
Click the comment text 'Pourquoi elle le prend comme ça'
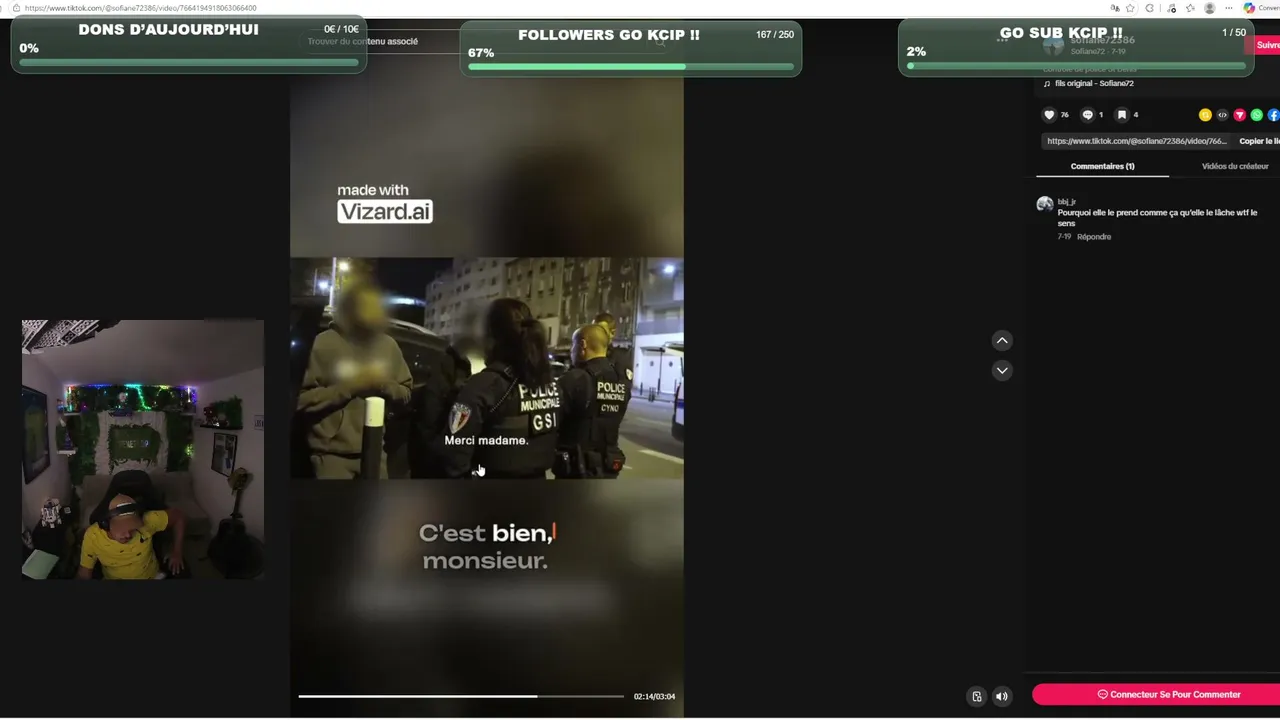coord(1157,218)
